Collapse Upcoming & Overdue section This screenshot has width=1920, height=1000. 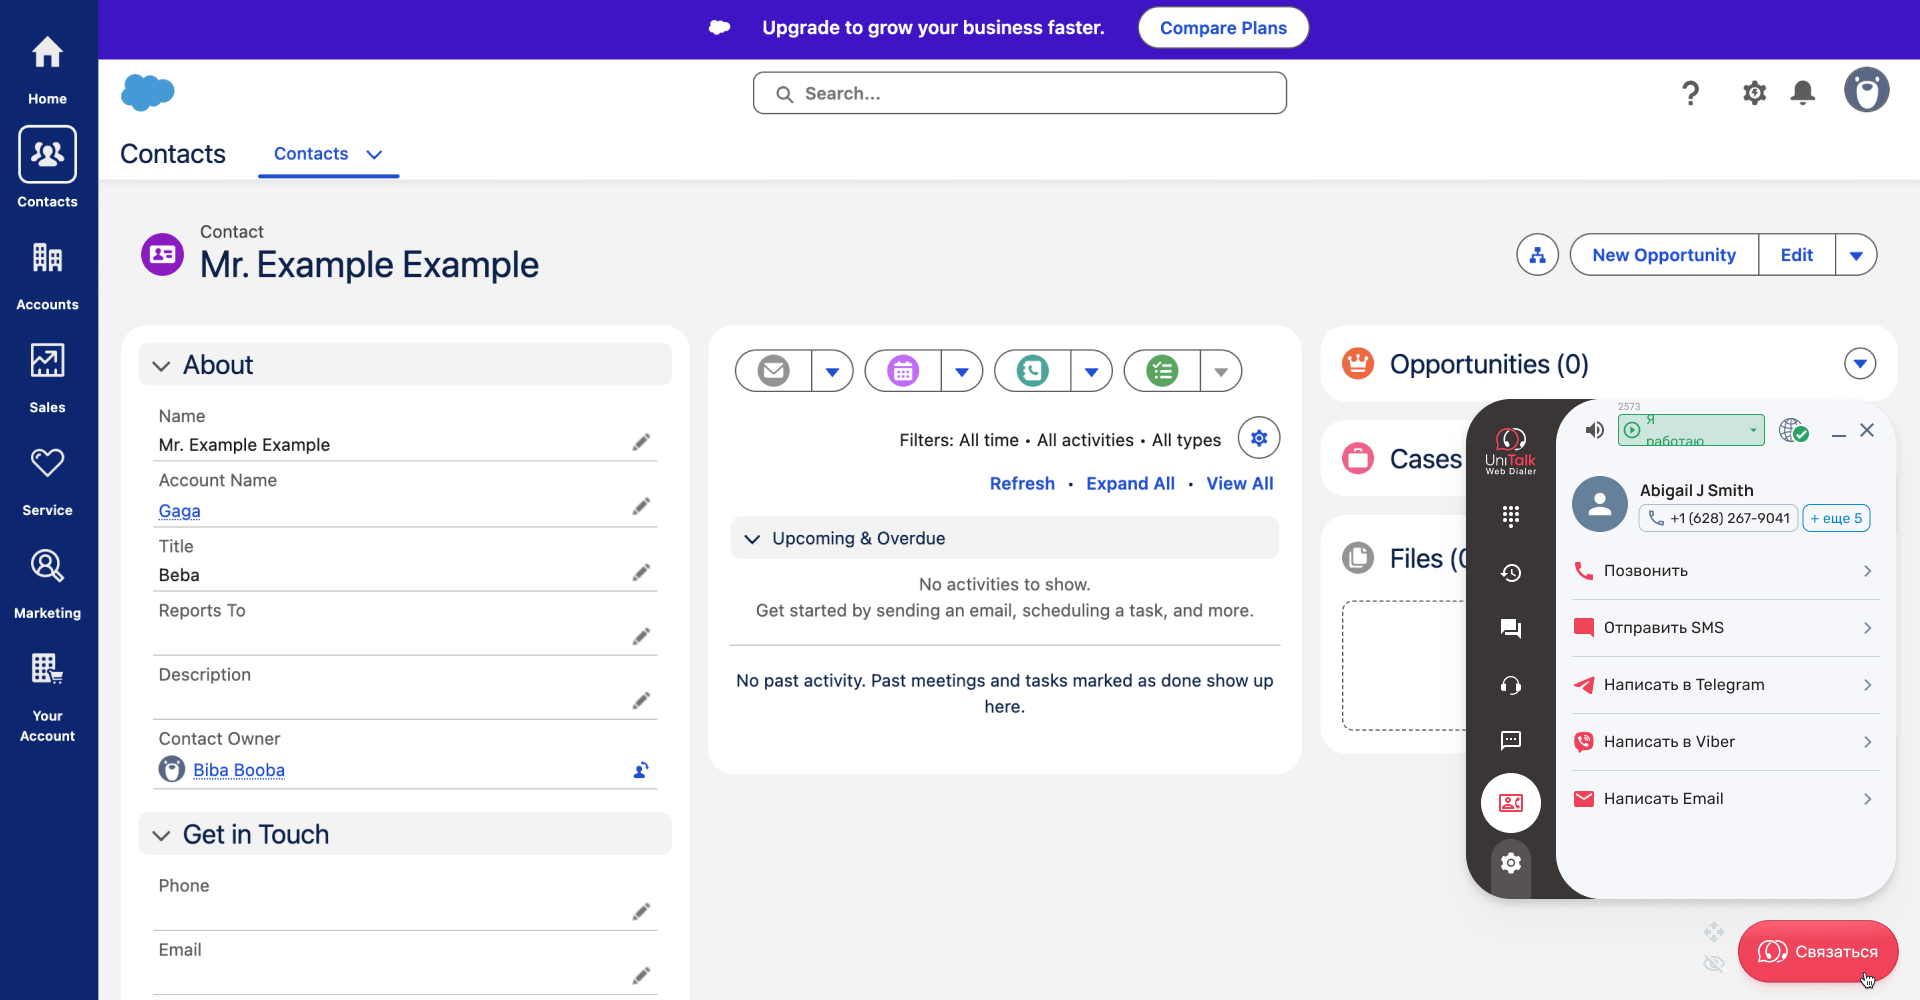tap(752, 539)
